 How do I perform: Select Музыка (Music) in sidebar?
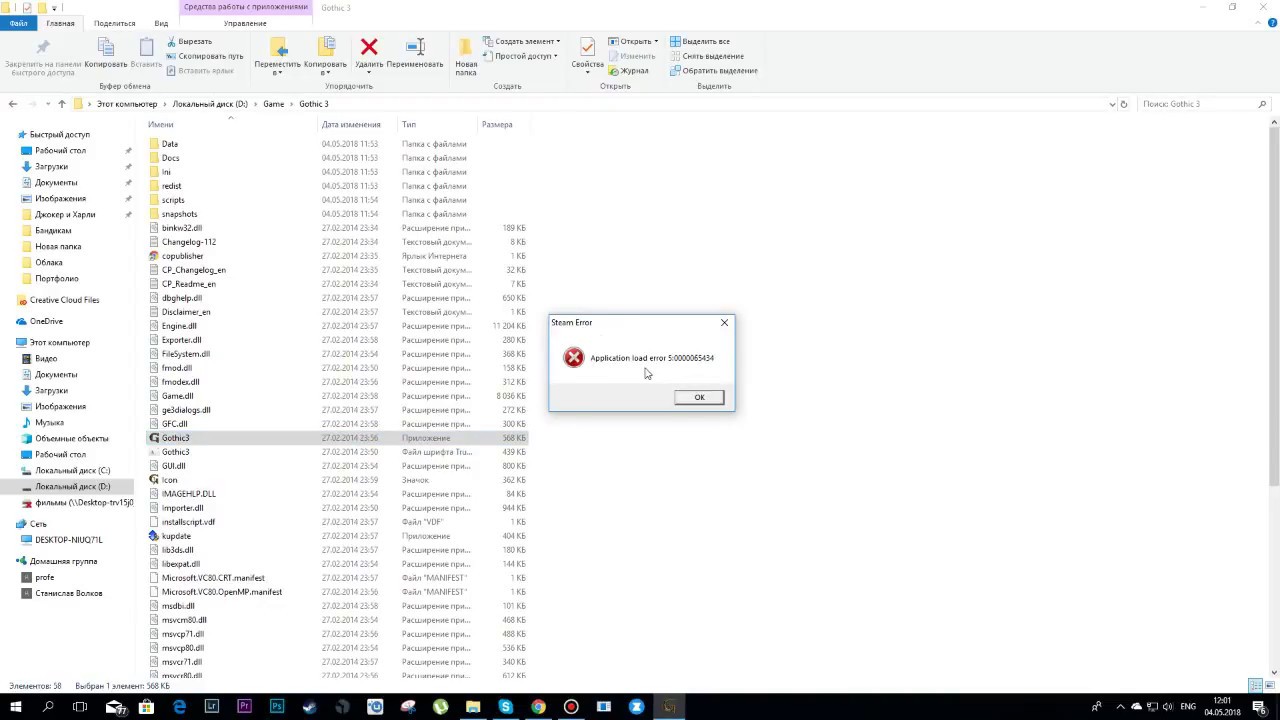click(49, 422)
